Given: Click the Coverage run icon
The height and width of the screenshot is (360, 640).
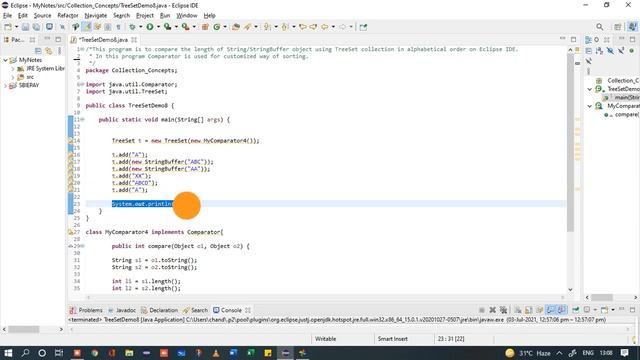Looking at the screenshot, I should (167, 27).
